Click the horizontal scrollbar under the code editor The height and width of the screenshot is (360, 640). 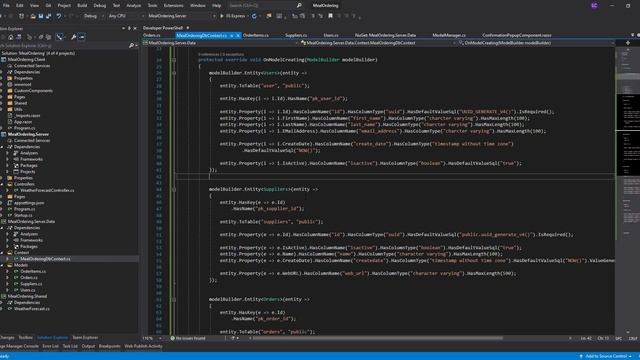coord(378,338)
